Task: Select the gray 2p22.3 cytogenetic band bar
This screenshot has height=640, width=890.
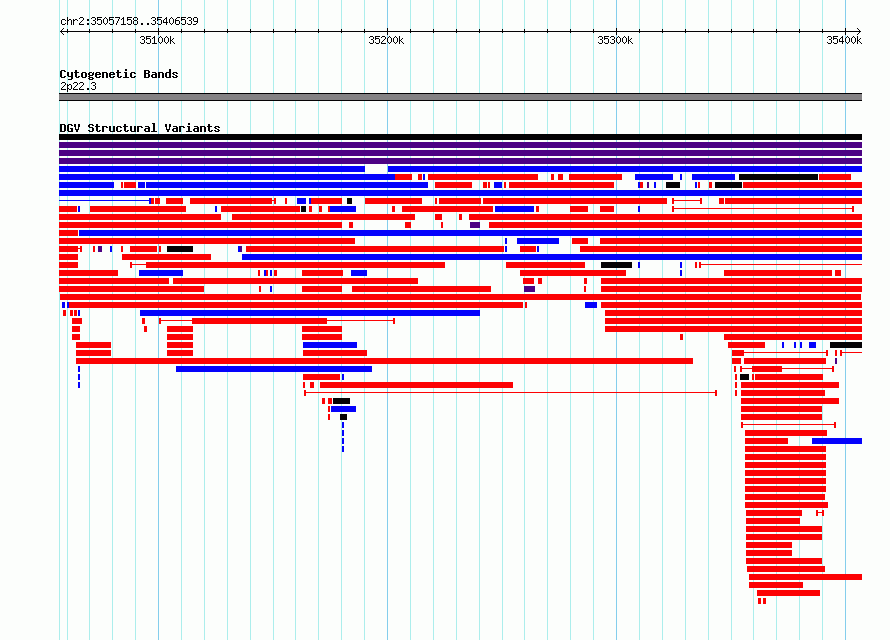Action: [460, 97]
